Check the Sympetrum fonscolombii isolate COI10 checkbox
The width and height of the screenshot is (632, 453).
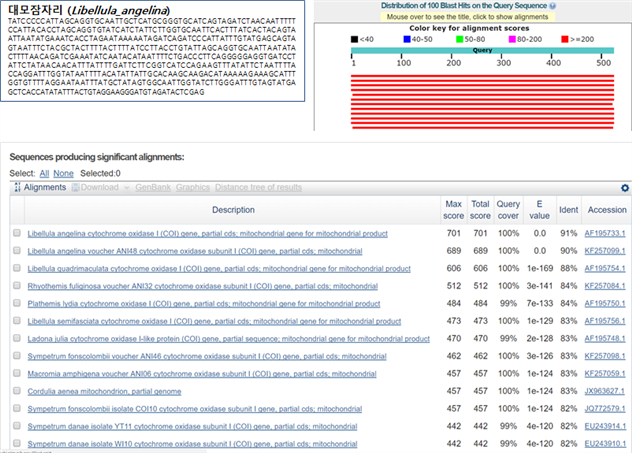(x=17, y=408)
